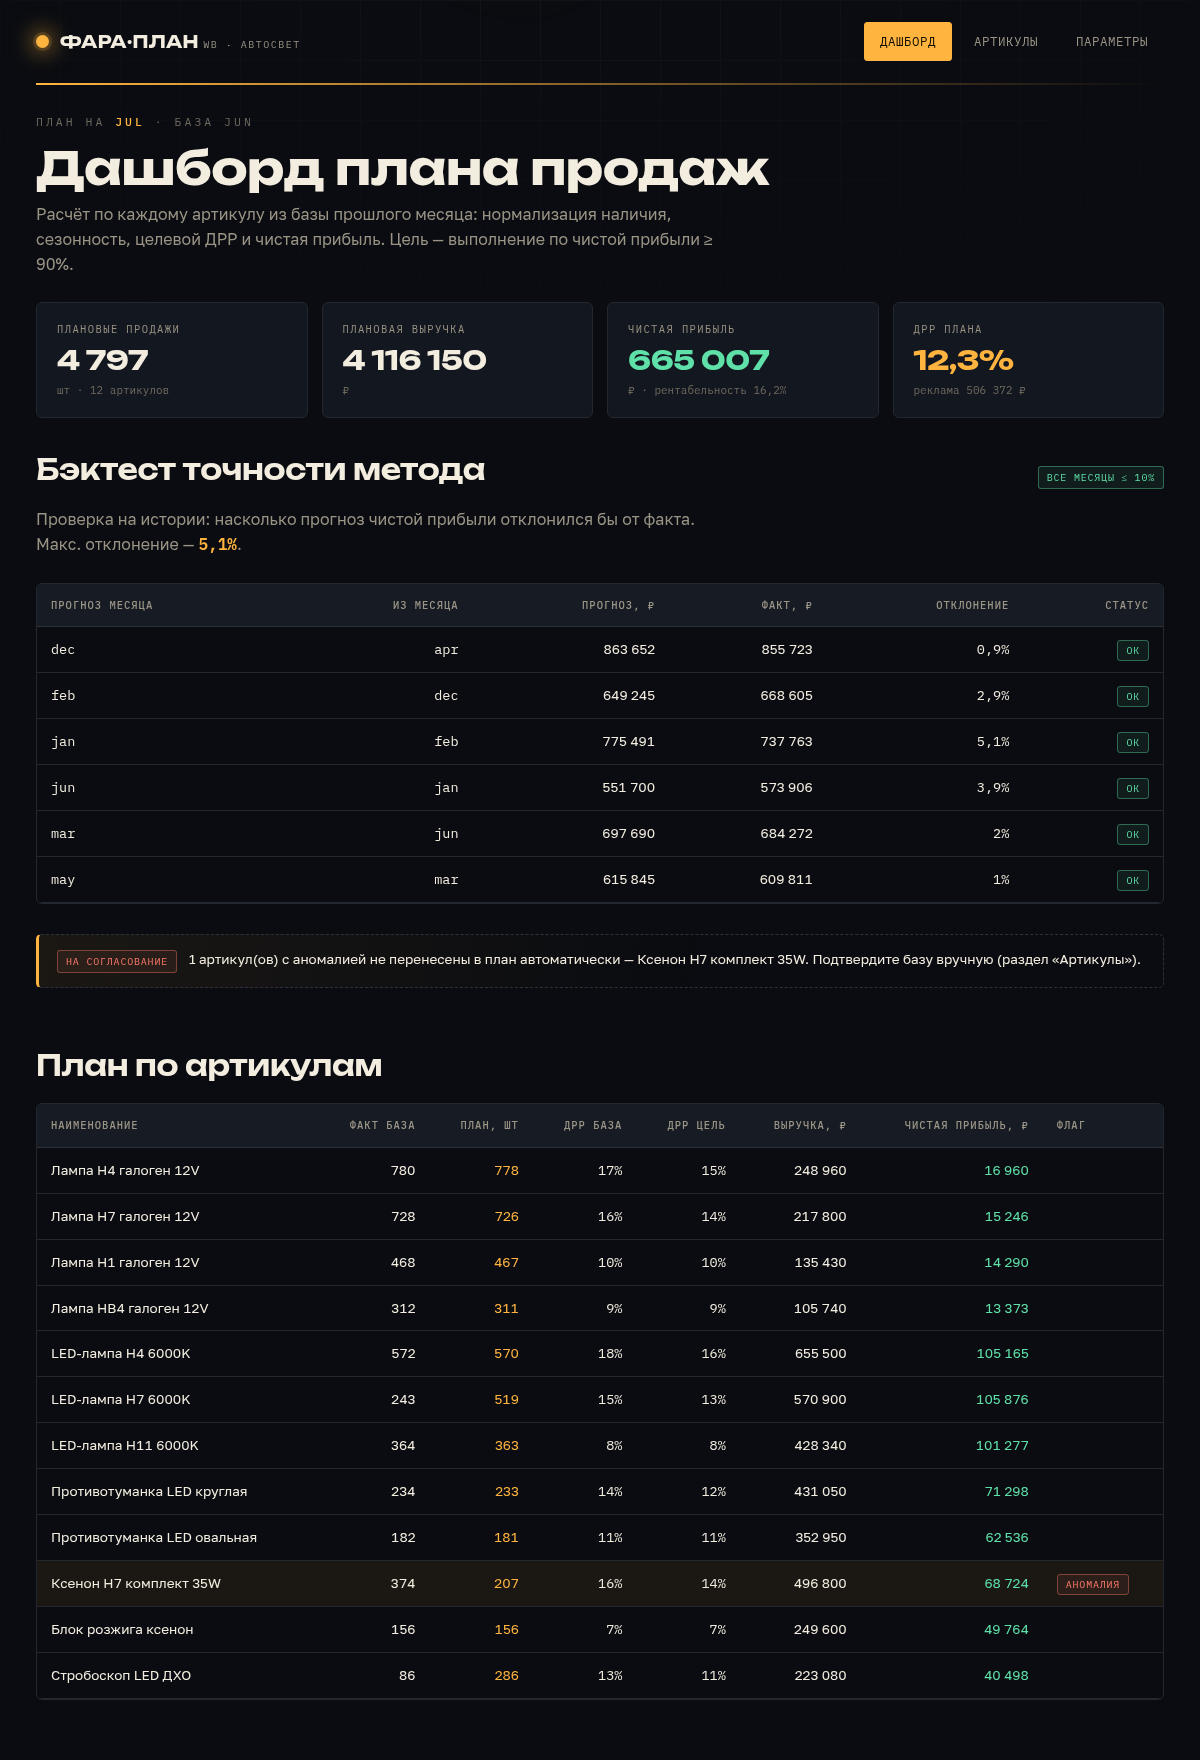The width and height of the screenshot is (1200, 1760).
Task: Click the Аномалия flag badge
Action: [1093, 1584]
